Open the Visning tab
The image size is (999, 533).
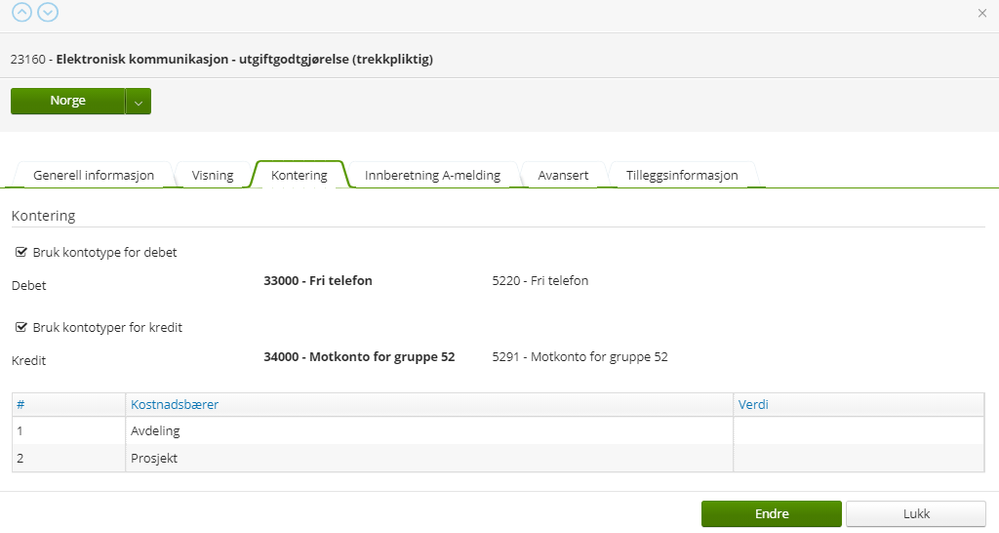[x=212, y=175]
